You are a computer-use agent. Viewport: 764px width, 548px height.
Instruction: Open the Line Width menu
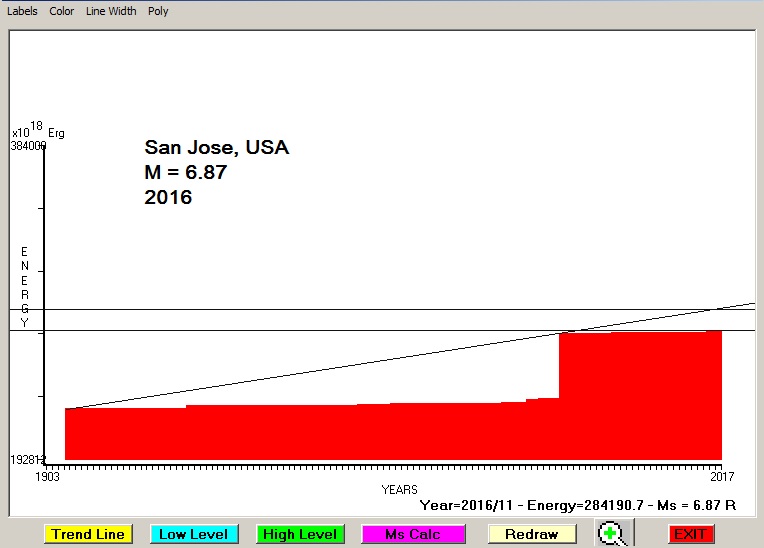pos(111,11)
